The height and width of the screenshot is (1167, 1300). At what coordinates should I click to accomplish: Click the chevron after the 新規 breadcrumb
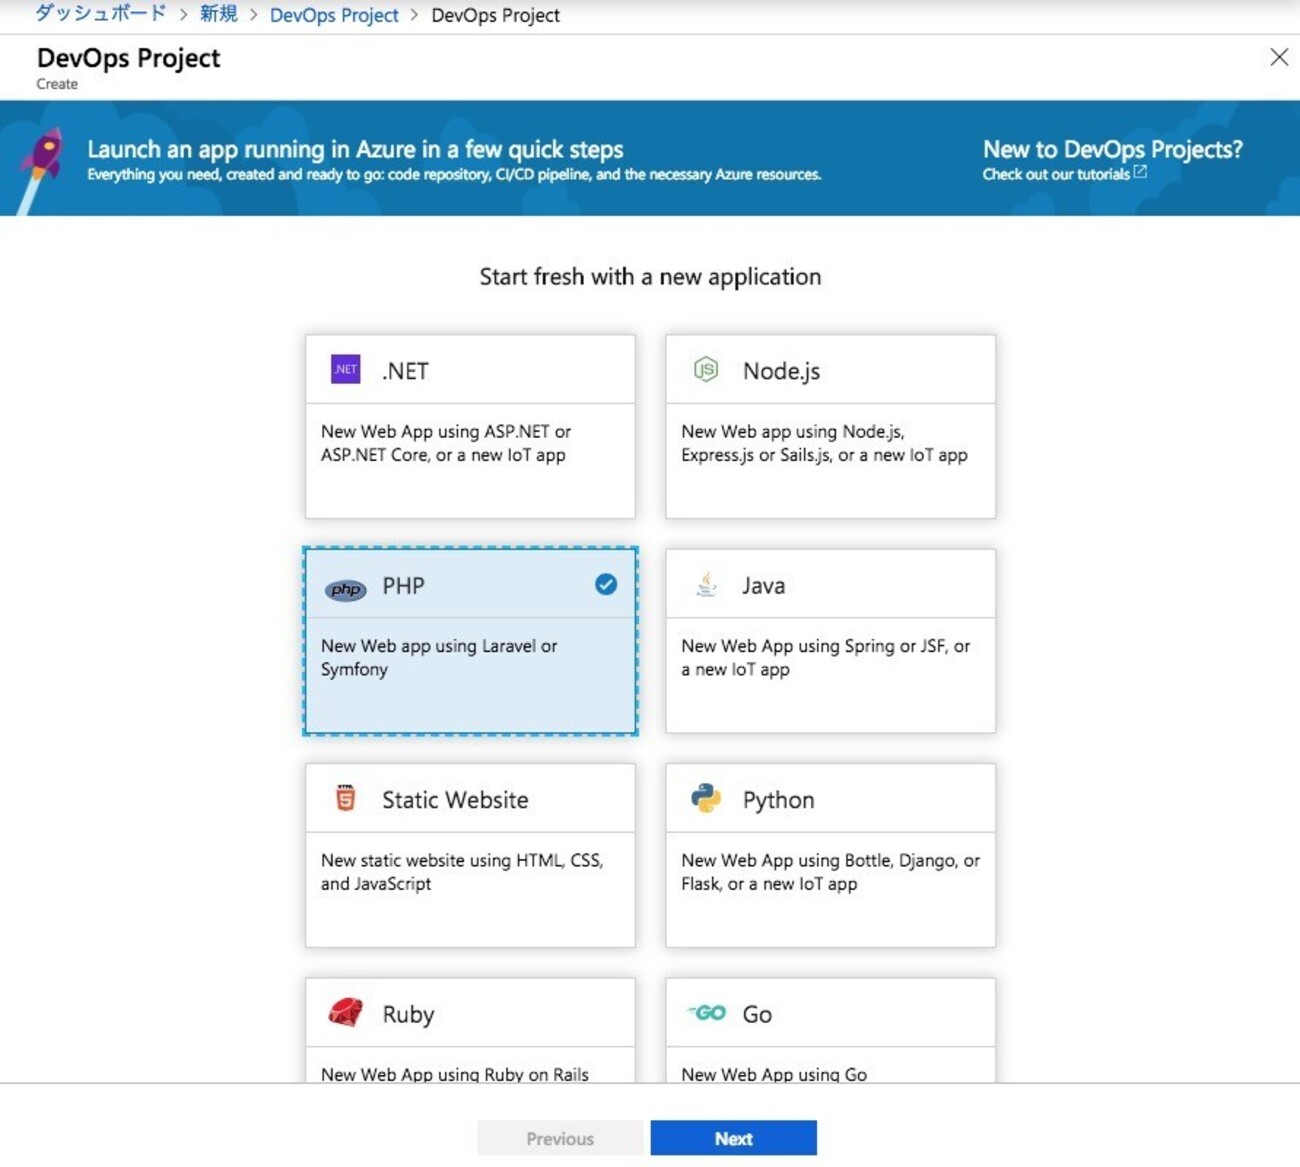[254, 15]
